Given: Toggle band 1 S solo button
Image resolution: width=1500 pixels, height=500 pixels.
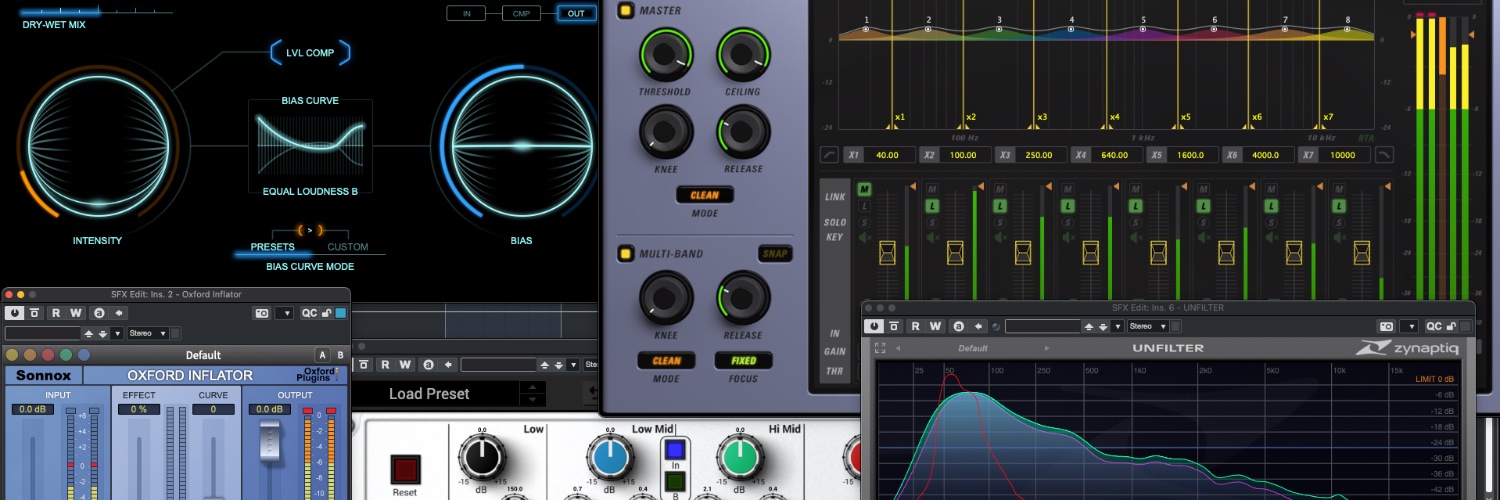Looking at the screenshot, I should pyautogui.click(x=864, y=222).
